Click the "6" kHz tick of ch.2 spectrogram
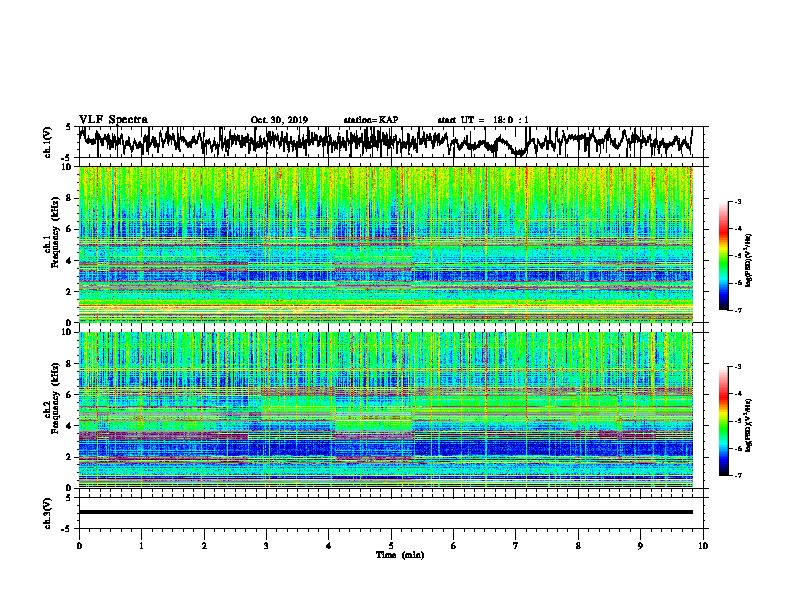The width and height of the screenshot is (792, 612). (x=70, y=395)
